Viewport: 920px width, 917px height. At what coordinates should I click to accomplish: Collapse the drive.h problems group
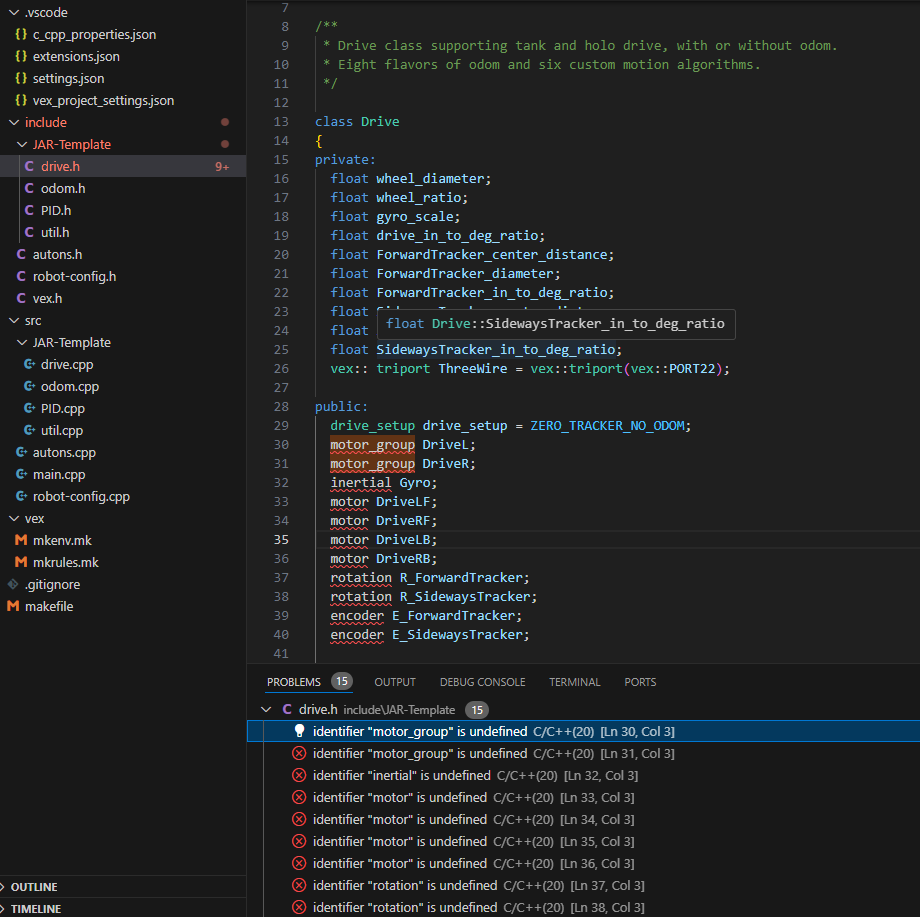click(265, 709)
